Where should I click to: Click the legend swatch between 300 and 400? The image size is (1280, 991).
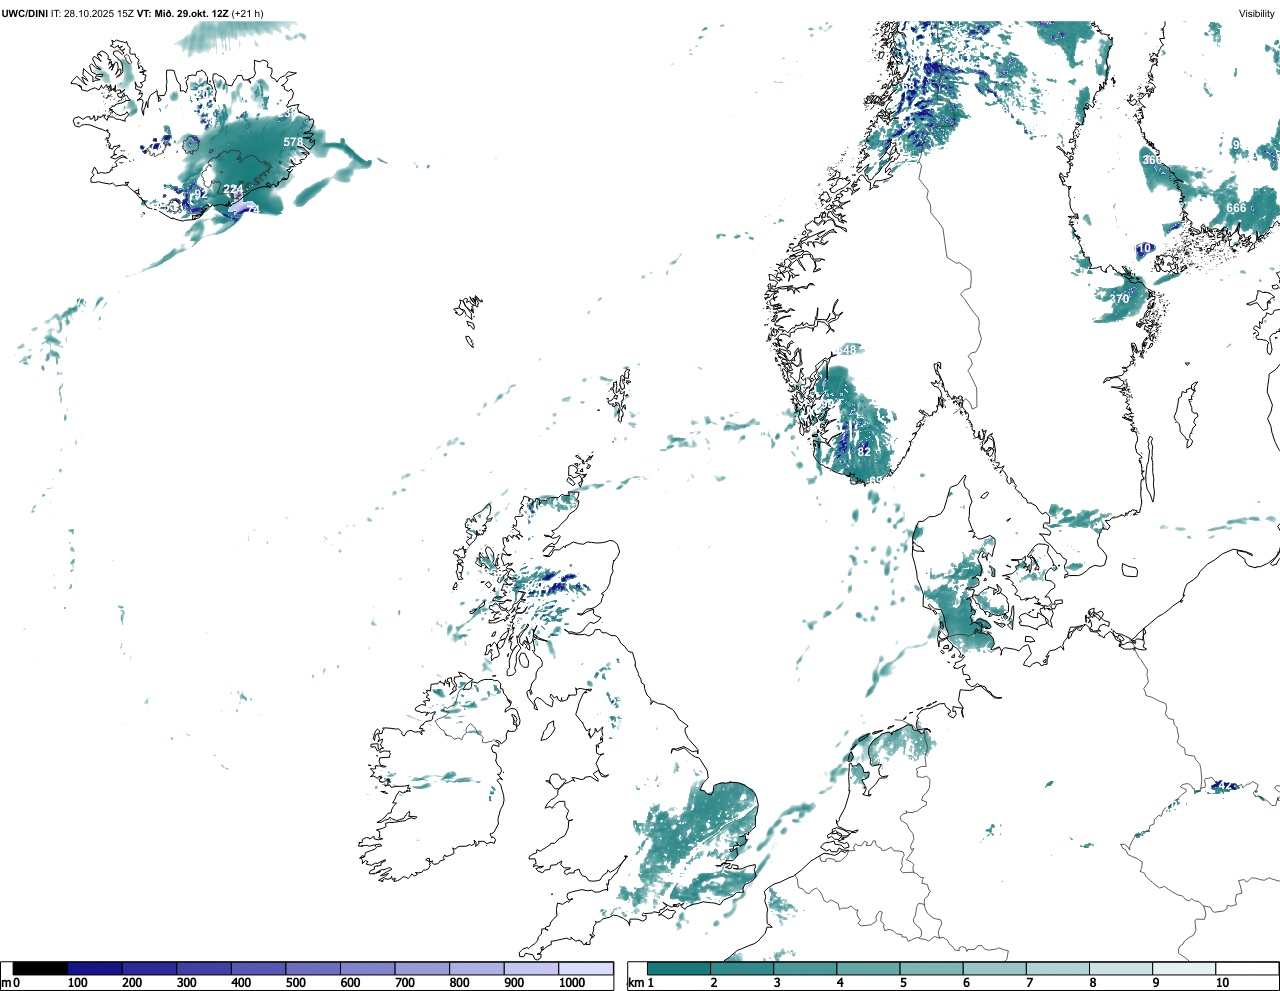point(204,968)
